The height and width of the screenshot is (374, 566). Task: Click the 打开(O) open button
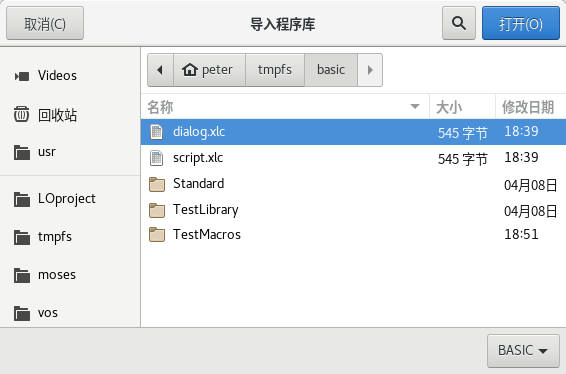[x=521, y=23]
